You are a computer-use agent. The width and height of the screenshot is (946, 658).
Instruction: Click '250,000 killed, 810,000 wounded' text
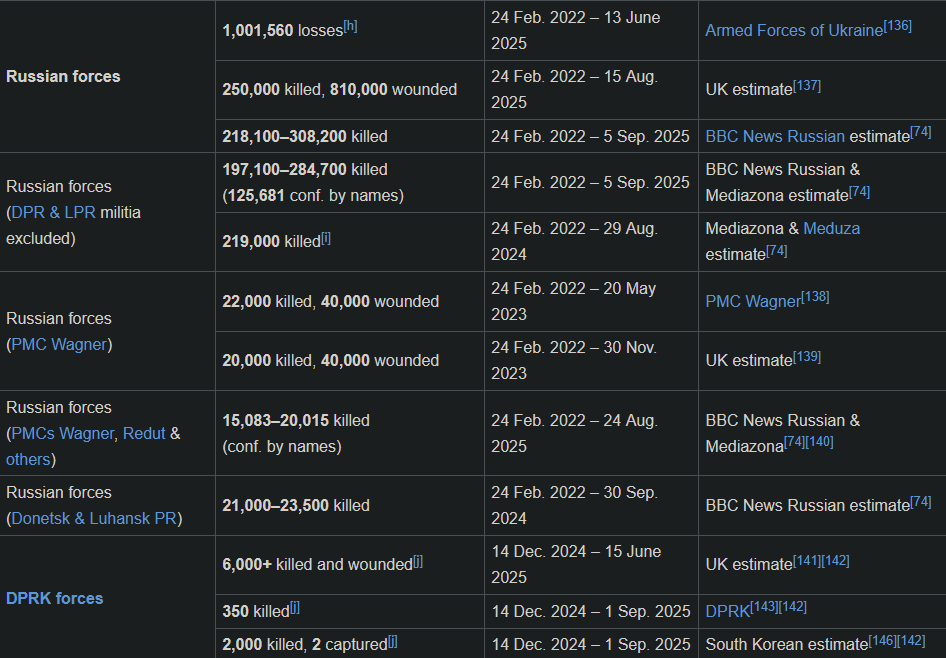(340, 90)
